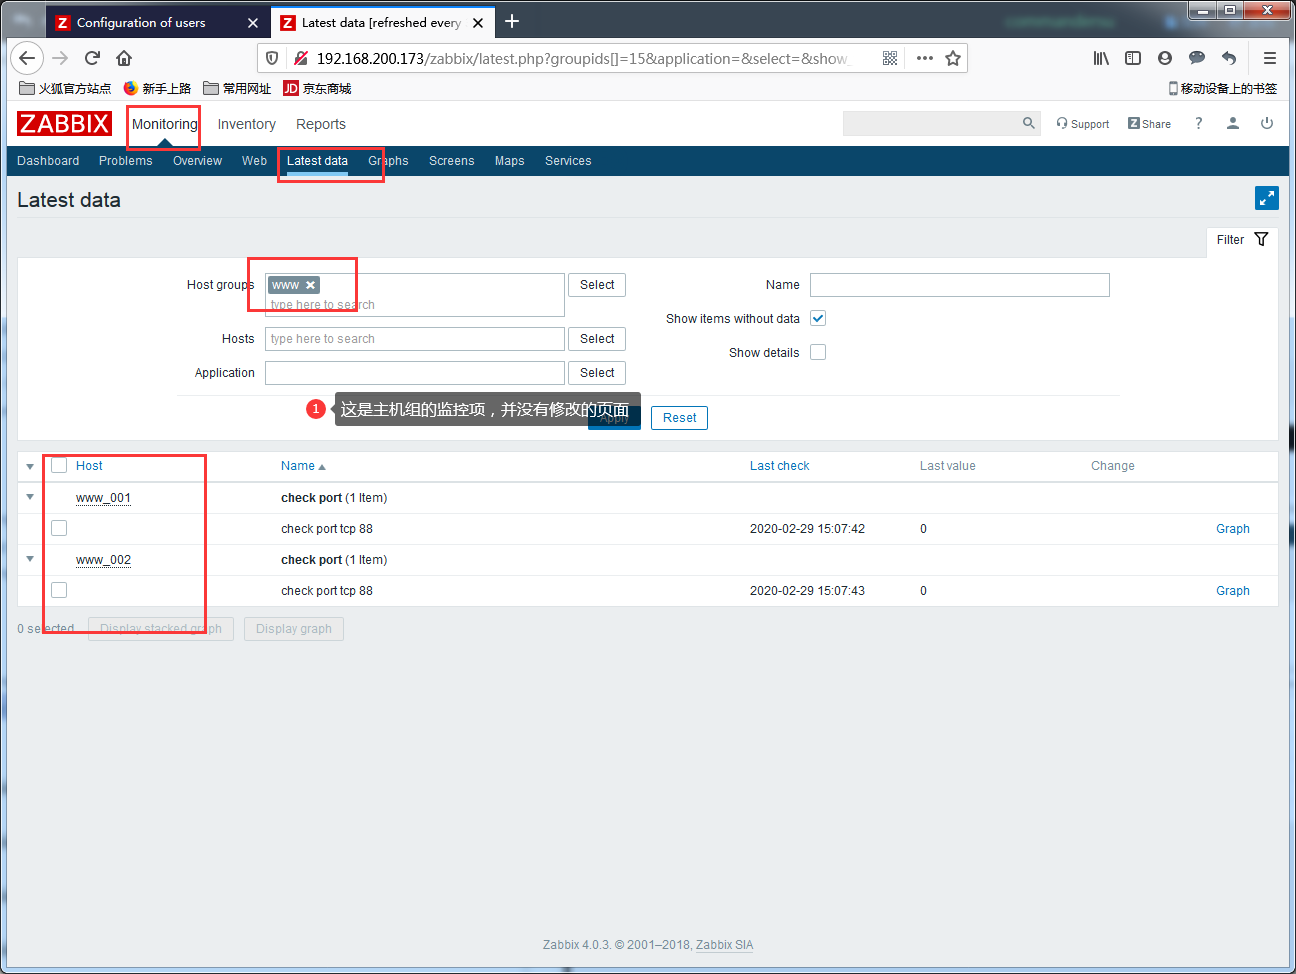The image size is (1296, 974).
Task: Toggle Show items without data checkbox
Action: (818, 318)
